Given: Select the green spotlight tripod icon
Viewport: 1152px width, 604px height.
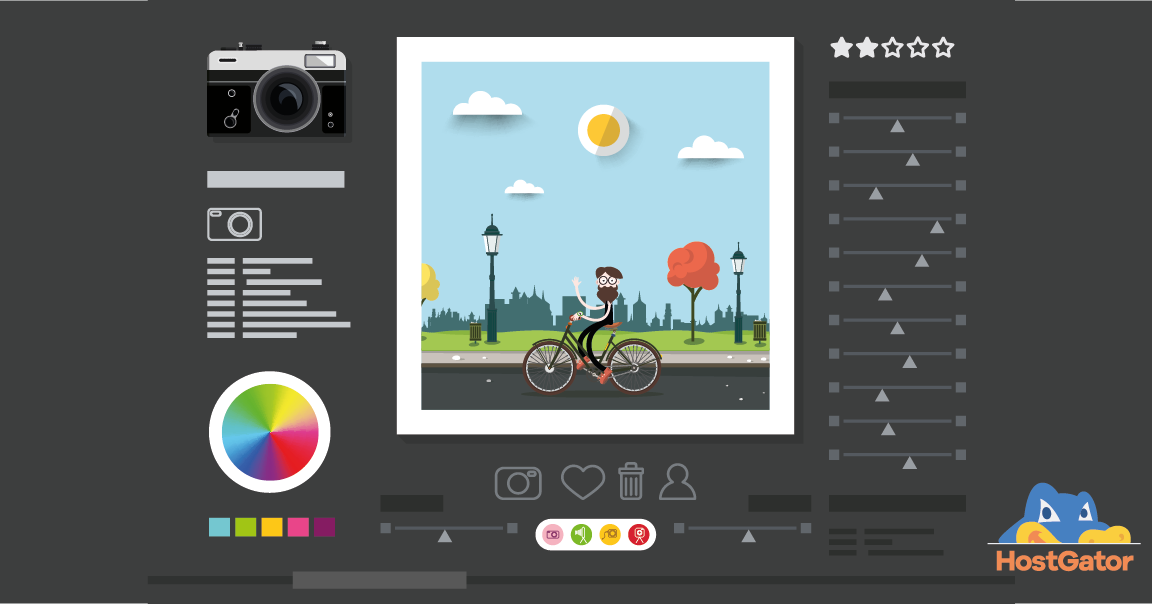Looking at the screenshot, I should [581, 533].
